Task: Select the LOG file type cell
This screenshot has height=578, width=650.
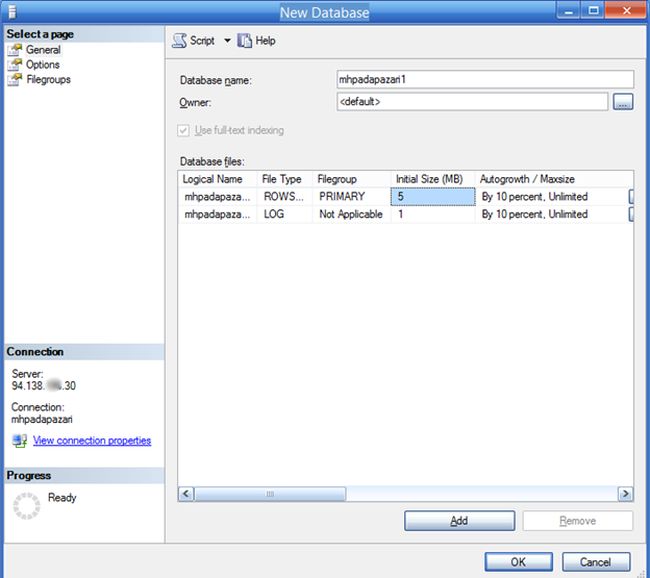Action: tap(285, 214)
